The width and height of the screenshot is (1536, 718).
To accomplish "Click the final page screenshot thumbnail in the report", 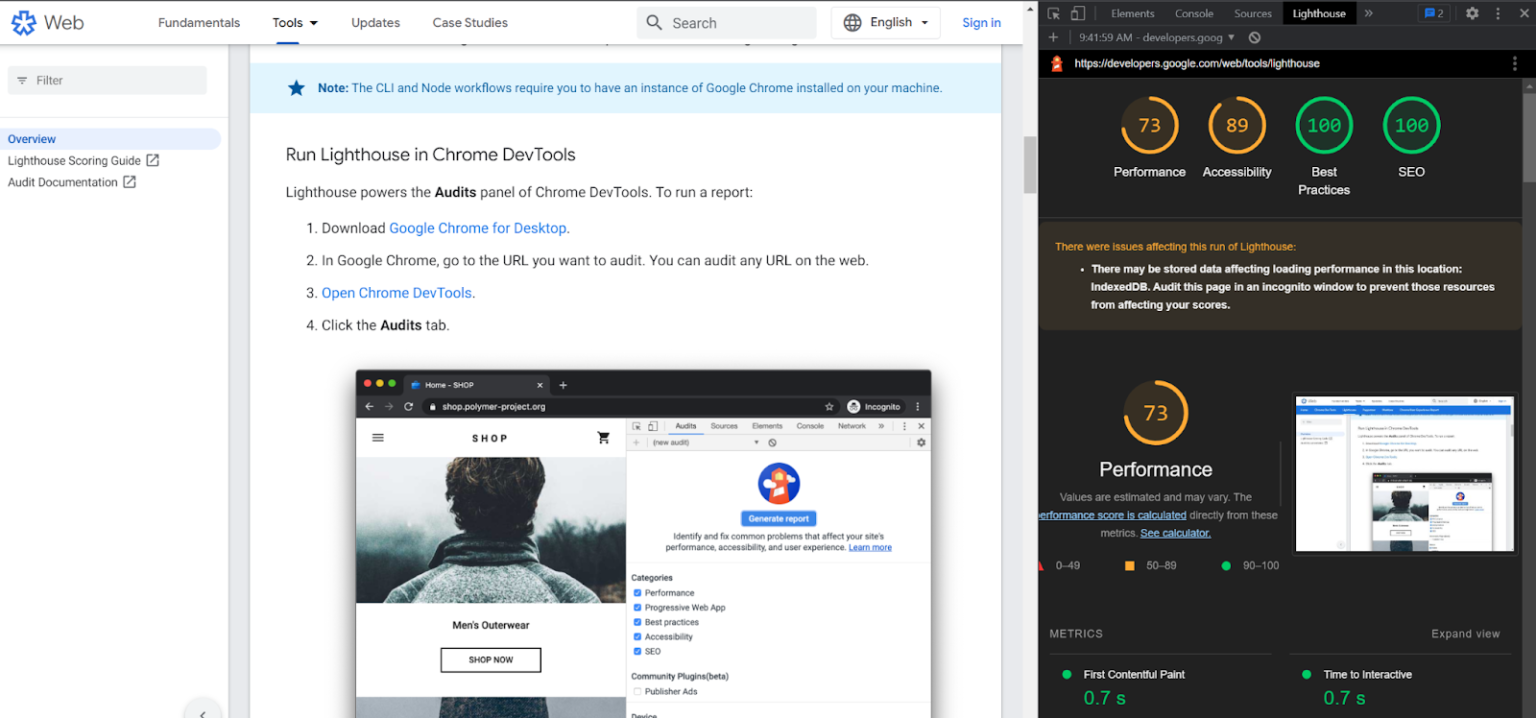I will [x=1404, y=473].
